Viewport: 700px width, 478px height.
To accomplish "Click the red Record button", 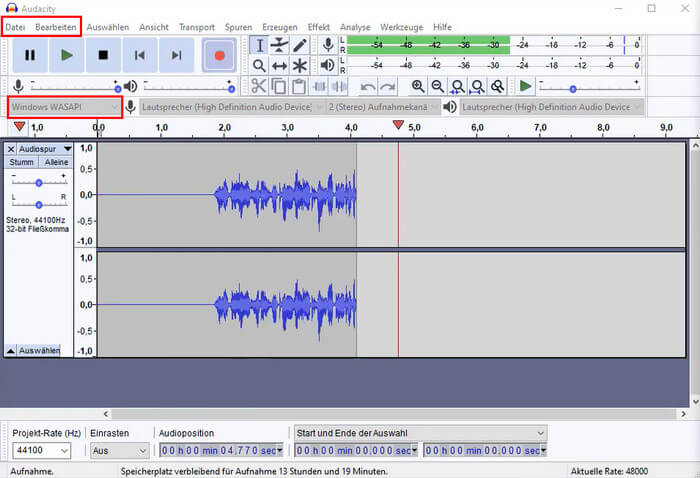I will coord(219,55).
